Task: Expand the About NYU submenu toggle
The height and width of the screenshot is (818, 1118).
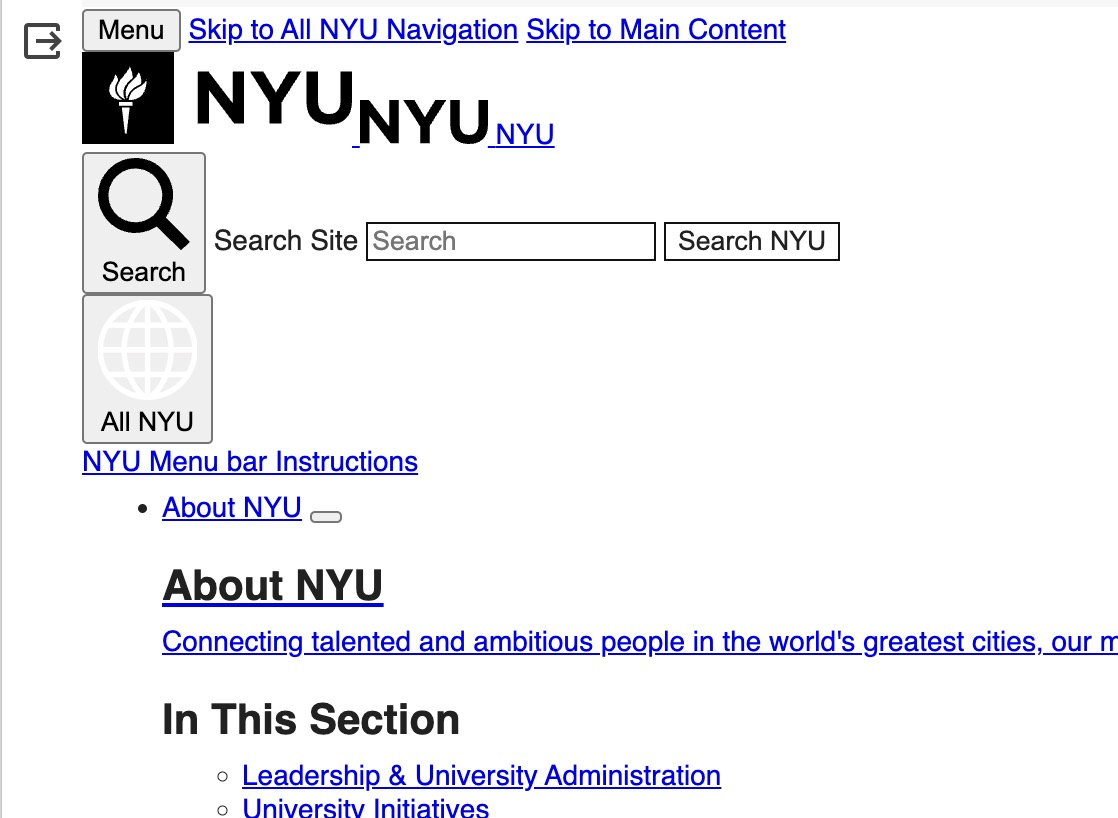Action: (x=326, y=517)
